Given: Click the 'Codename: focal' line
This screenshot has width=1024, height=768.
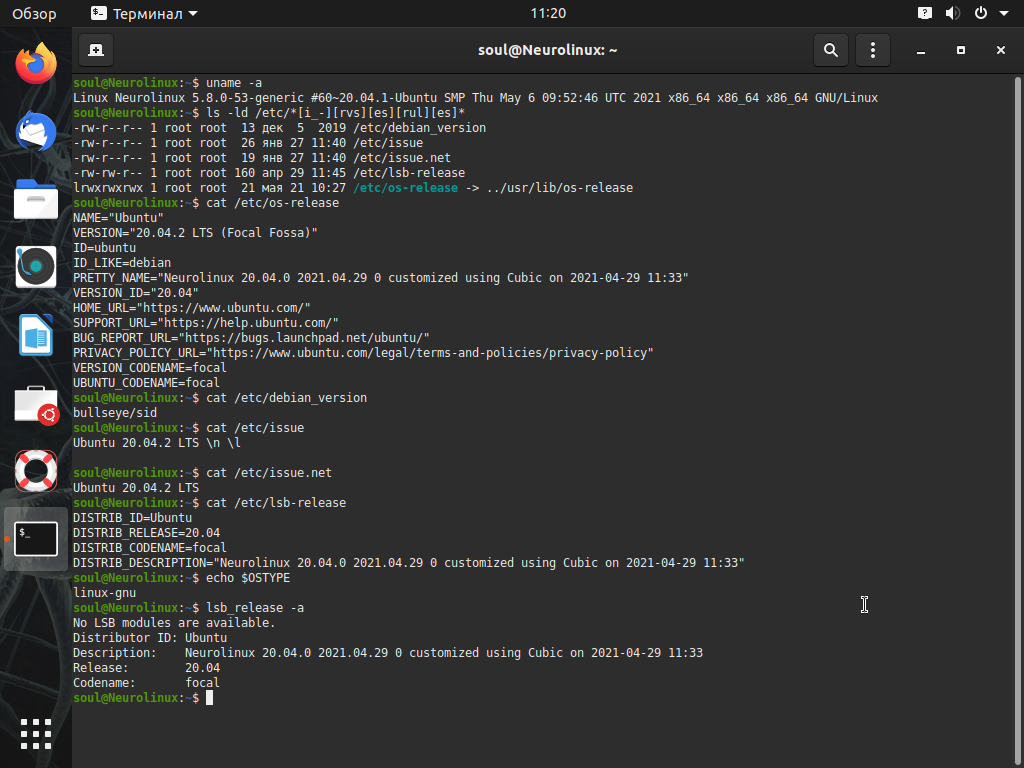Looking at the screenshot, I should click(146, 683).
